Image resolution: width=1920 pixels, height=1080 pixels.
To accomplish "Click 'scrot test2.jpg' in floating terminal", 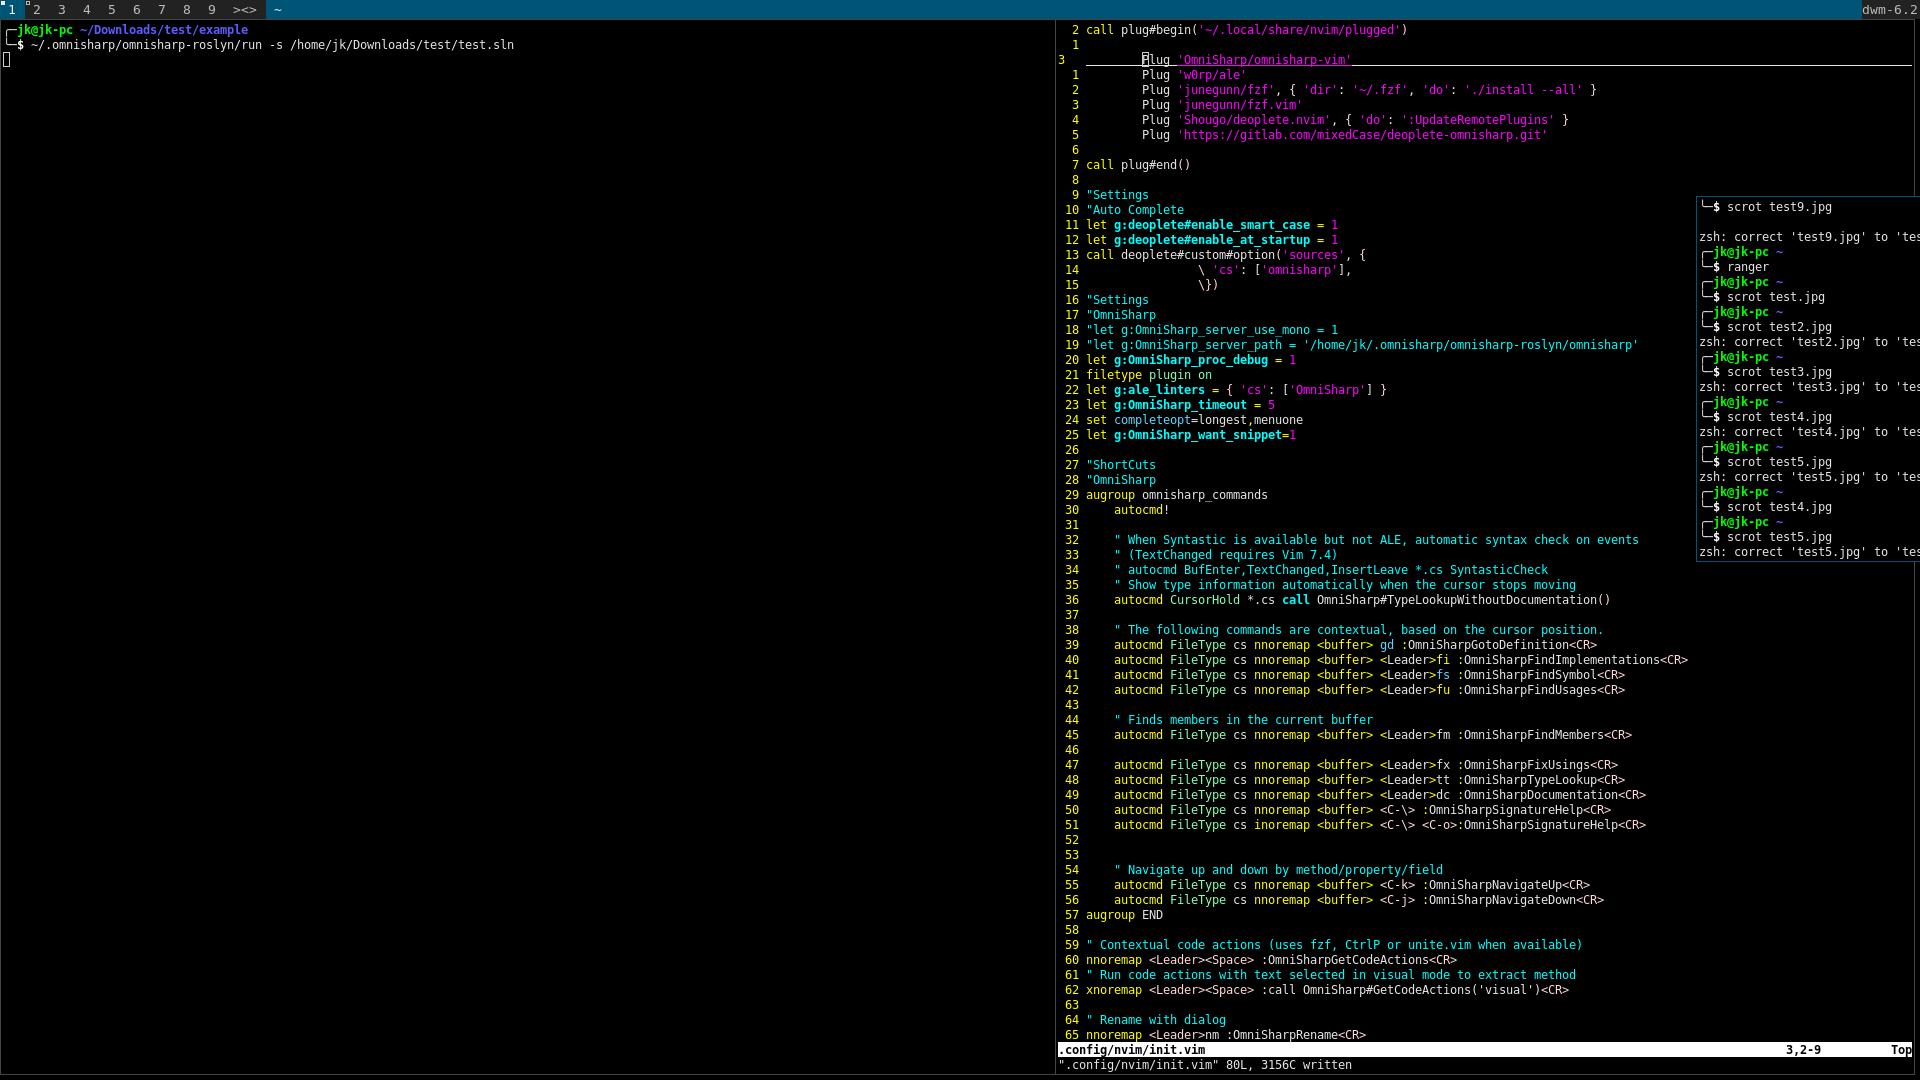I will click(x=1779, y=327).
